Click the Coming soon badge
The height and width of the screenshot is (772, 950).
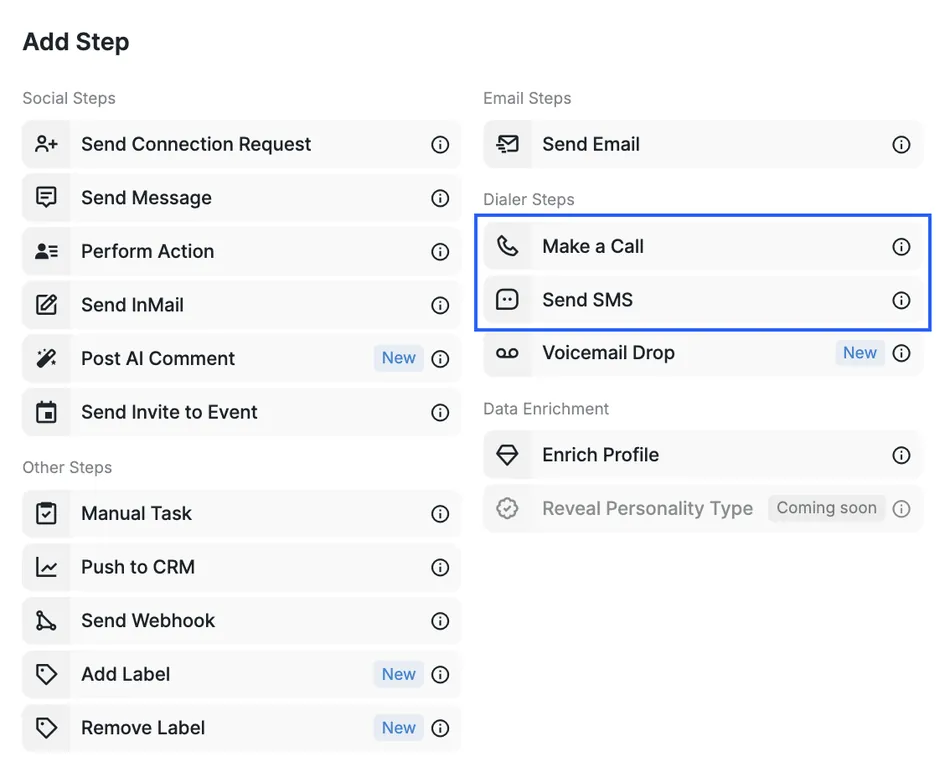826,508
